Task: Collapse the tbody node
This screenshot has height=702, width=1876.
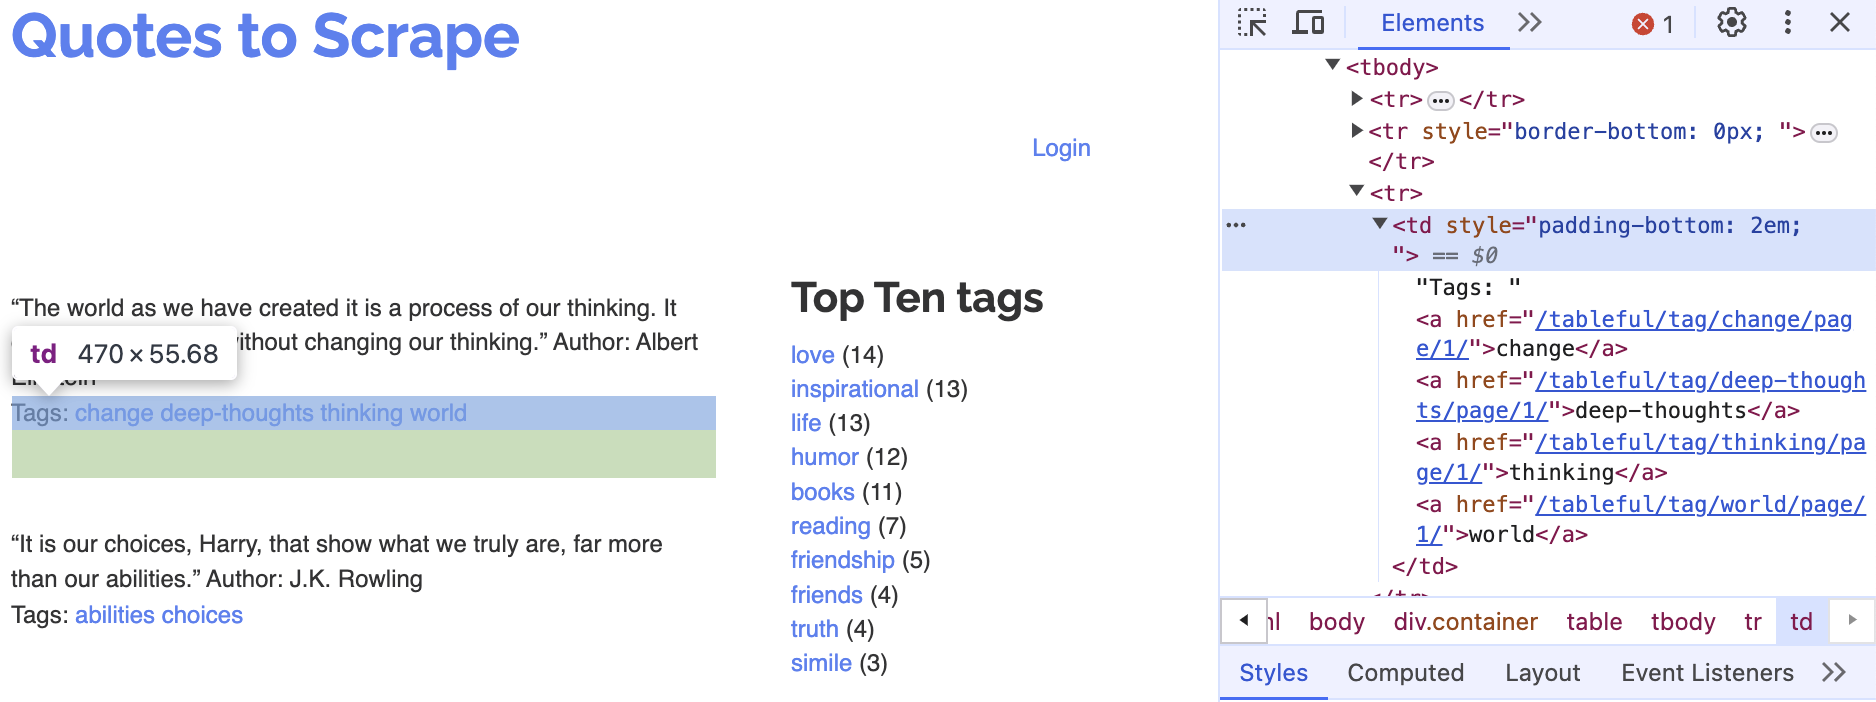Action: (1332, 65)
